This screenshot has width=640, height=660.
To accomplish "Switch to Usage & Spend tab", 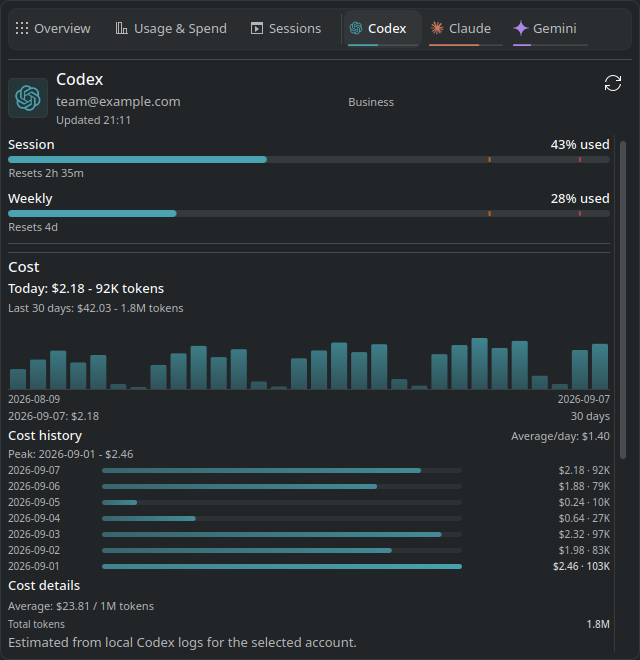I will pos(171,29).
